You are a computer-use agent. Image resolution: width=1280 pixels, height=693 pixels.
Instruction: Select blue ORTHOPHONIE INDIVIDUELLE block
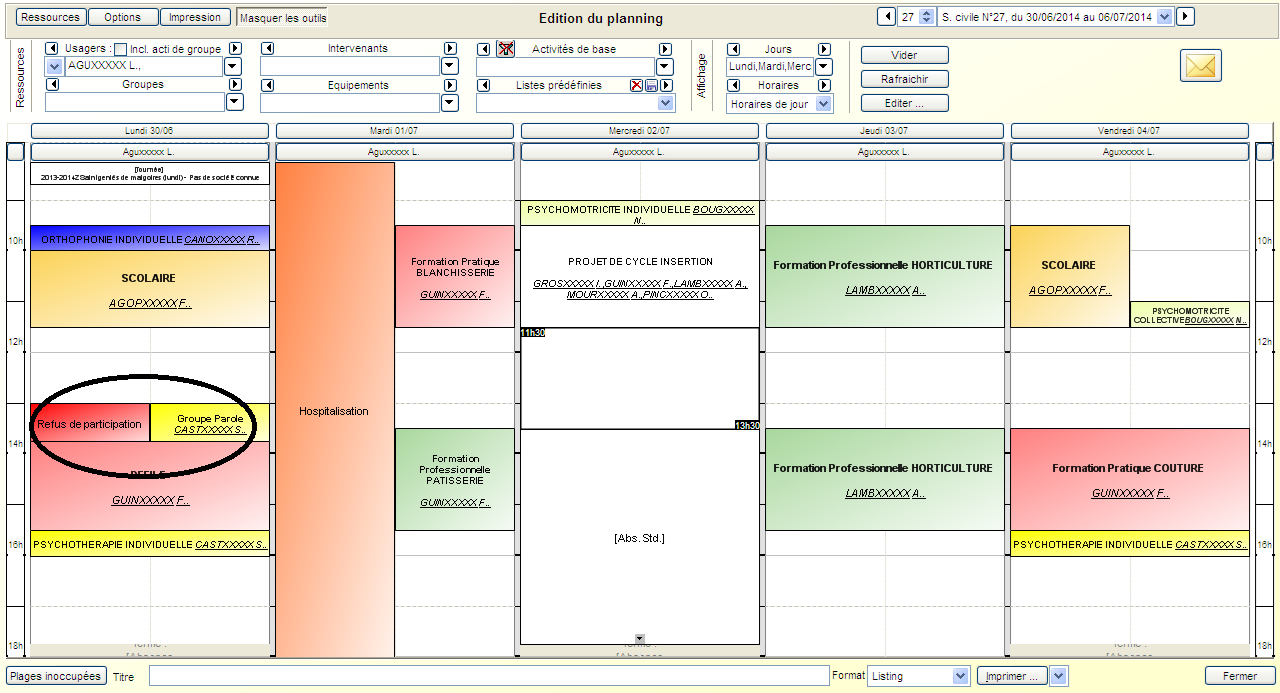[x=150, y=238]
